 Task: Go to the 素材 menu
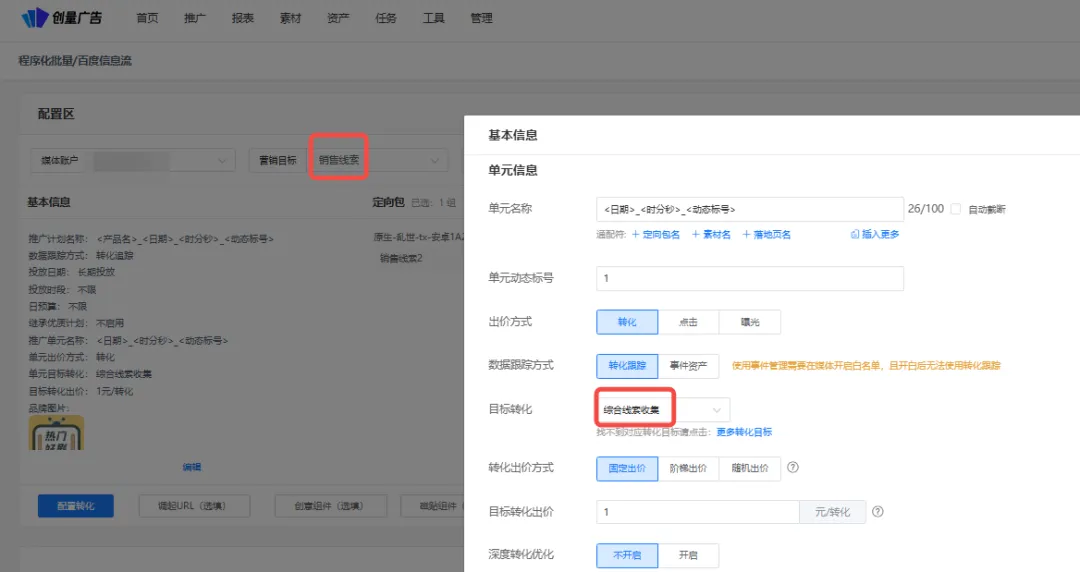tap(290, 19)
